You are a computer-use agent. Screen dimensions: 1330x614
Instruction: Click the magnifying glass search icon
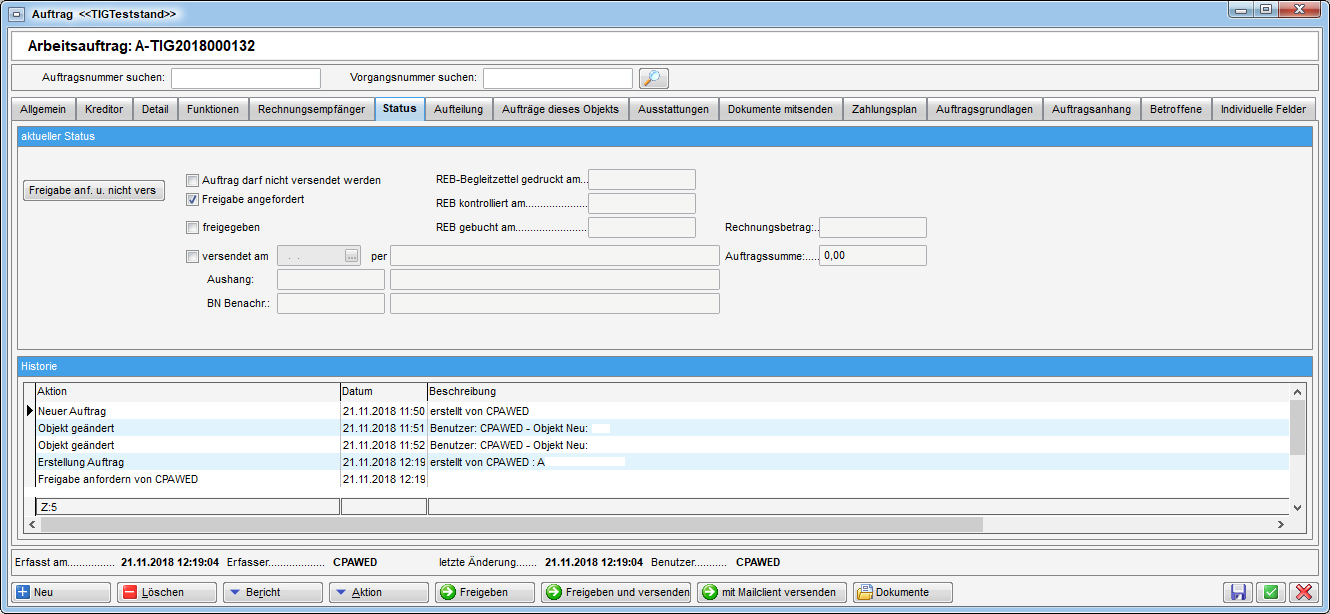[x=653, y=78]
